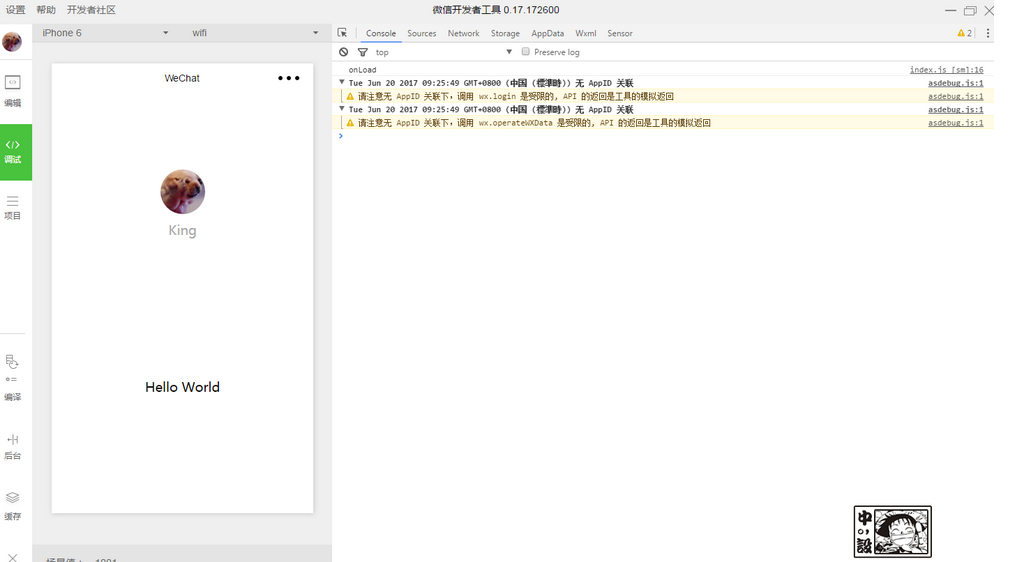The width and height of the screenshot is (1009, 562).
Task: Open asdebug.js:1 link on second timestamp row
Action: (x=956, y=109)
